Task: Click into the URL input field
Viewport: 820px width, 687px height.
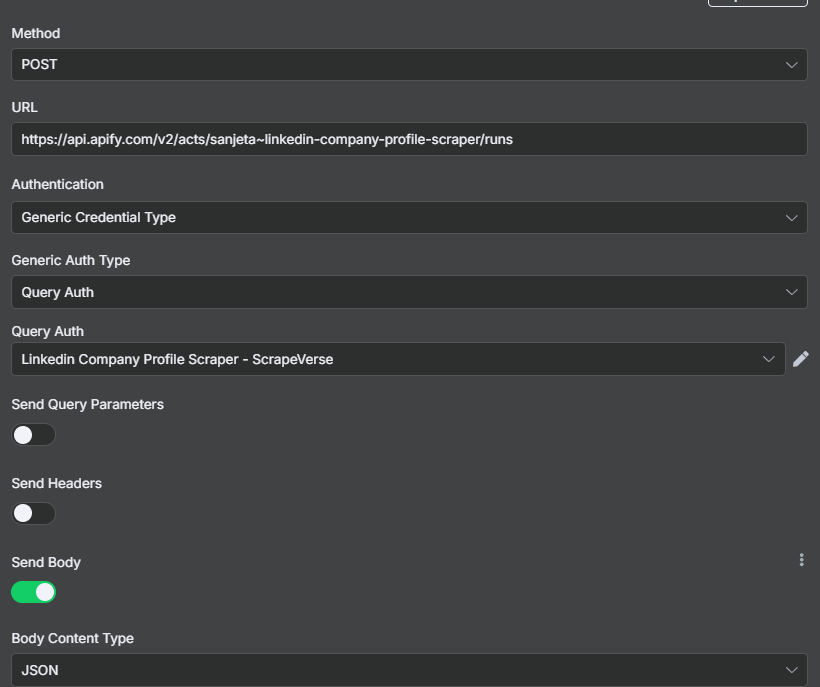Action: point(409,139)
